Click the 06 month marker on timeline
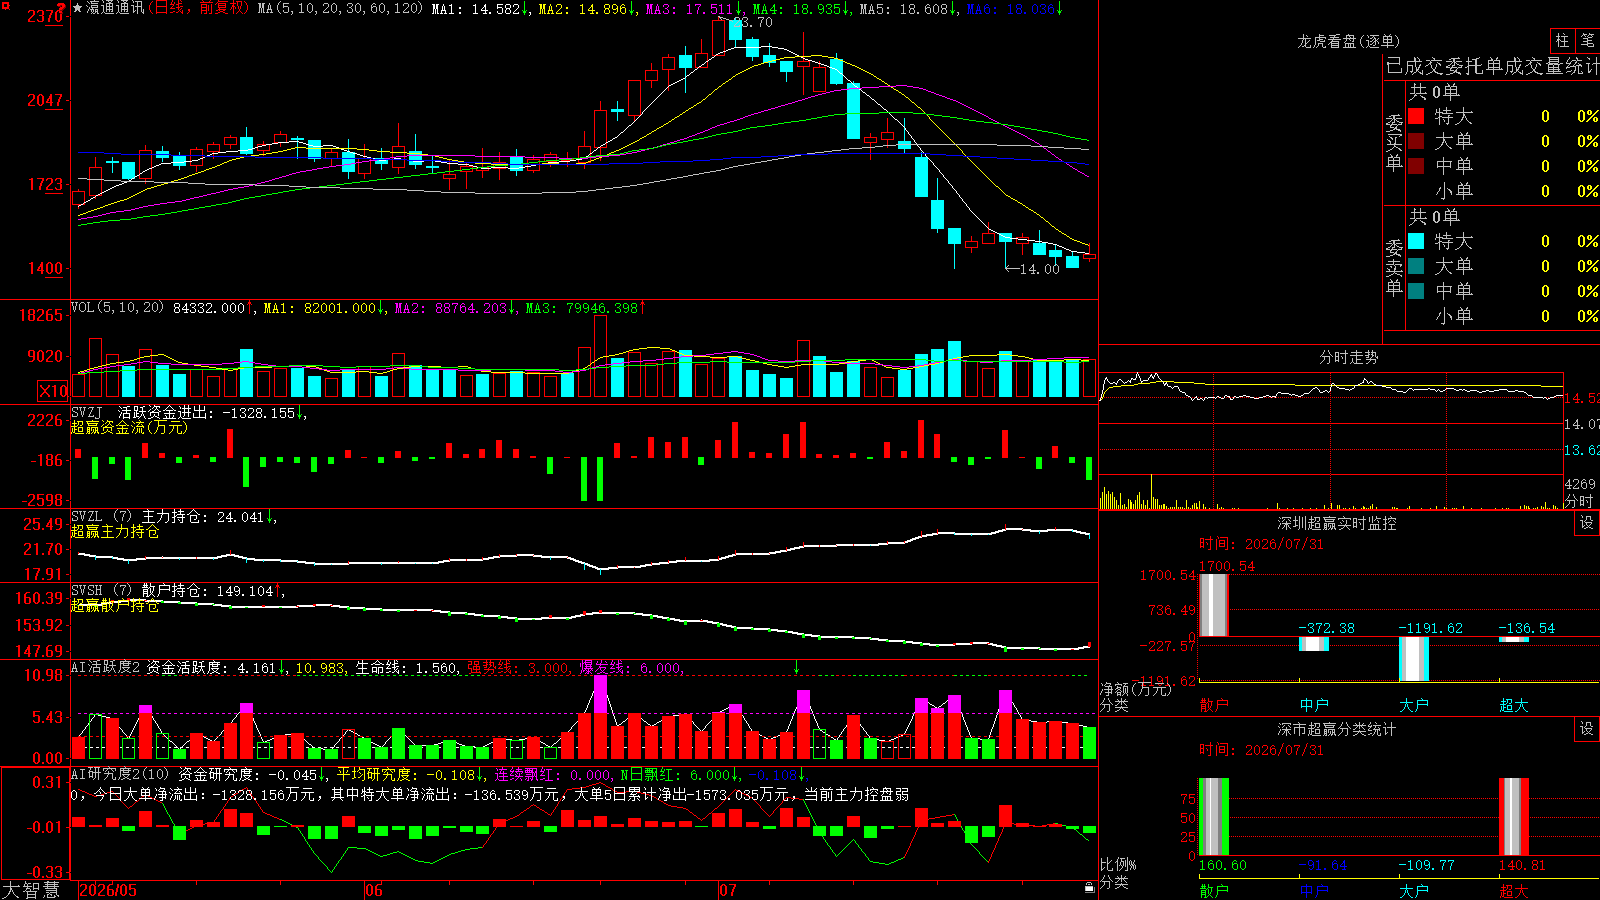This screenshot has width=1600, height=900. (374, 890)
